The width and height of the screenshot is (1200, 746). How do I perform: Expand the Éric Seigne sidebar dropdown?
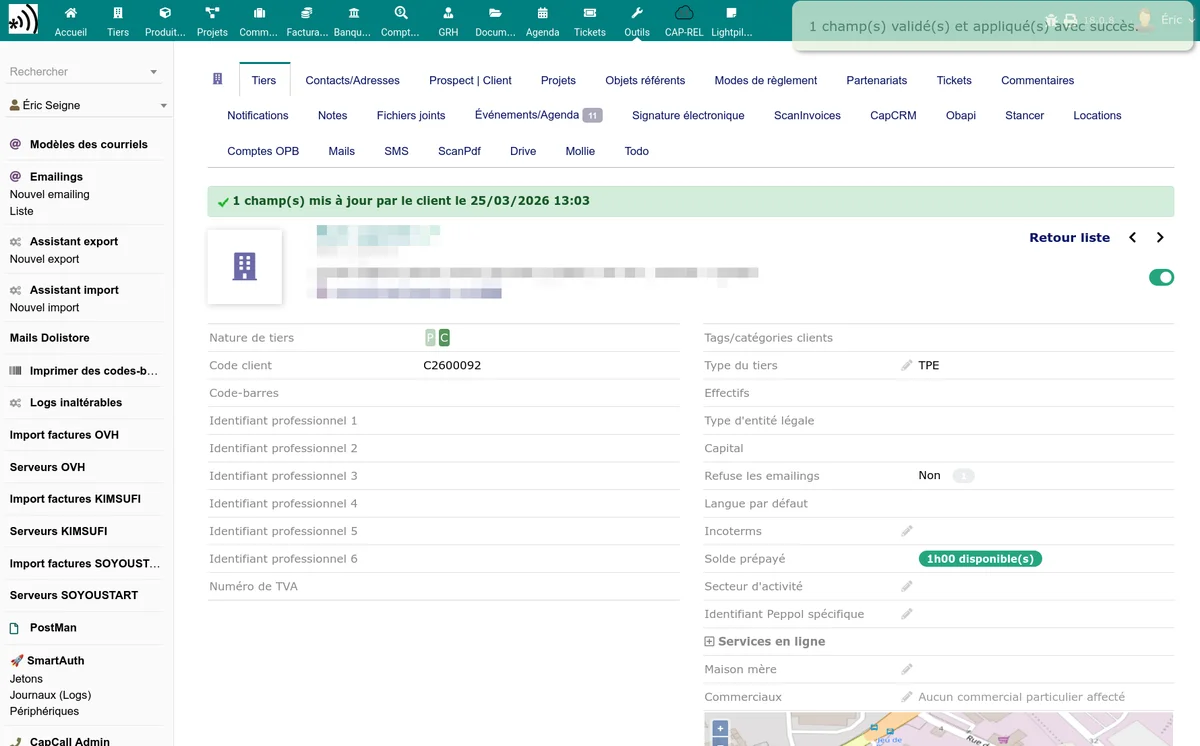pos(88,105)
